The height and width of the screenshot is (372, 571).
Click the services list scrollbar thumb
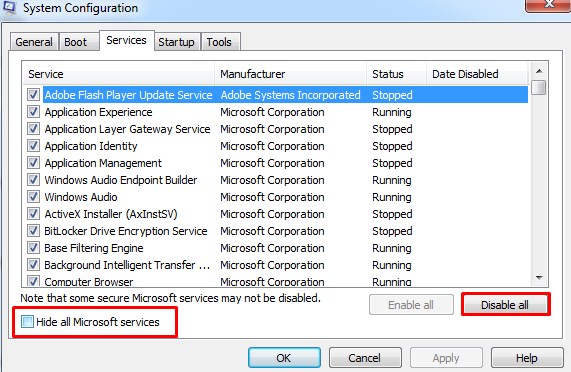click(539, 88)
